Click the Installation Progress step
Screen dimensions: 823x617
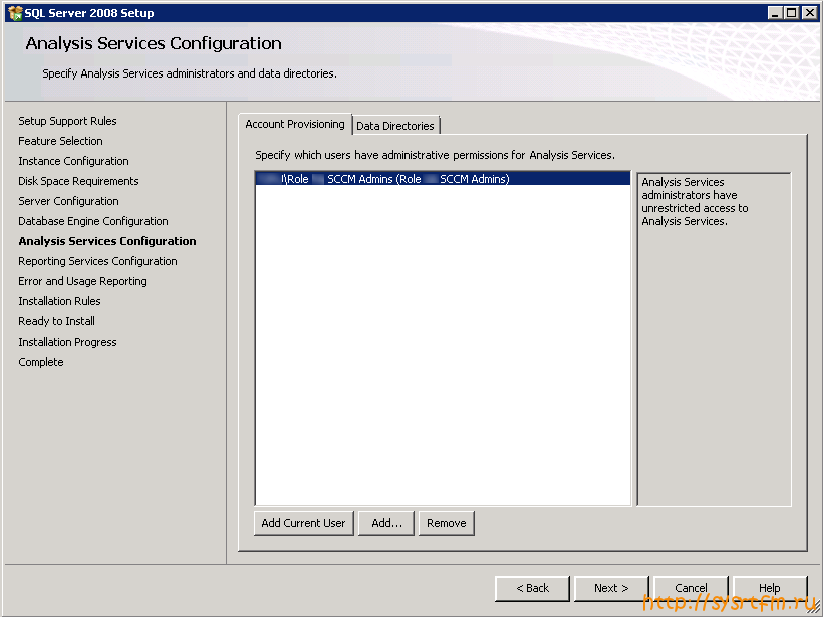pyautogui.click(x=67, y=342)
